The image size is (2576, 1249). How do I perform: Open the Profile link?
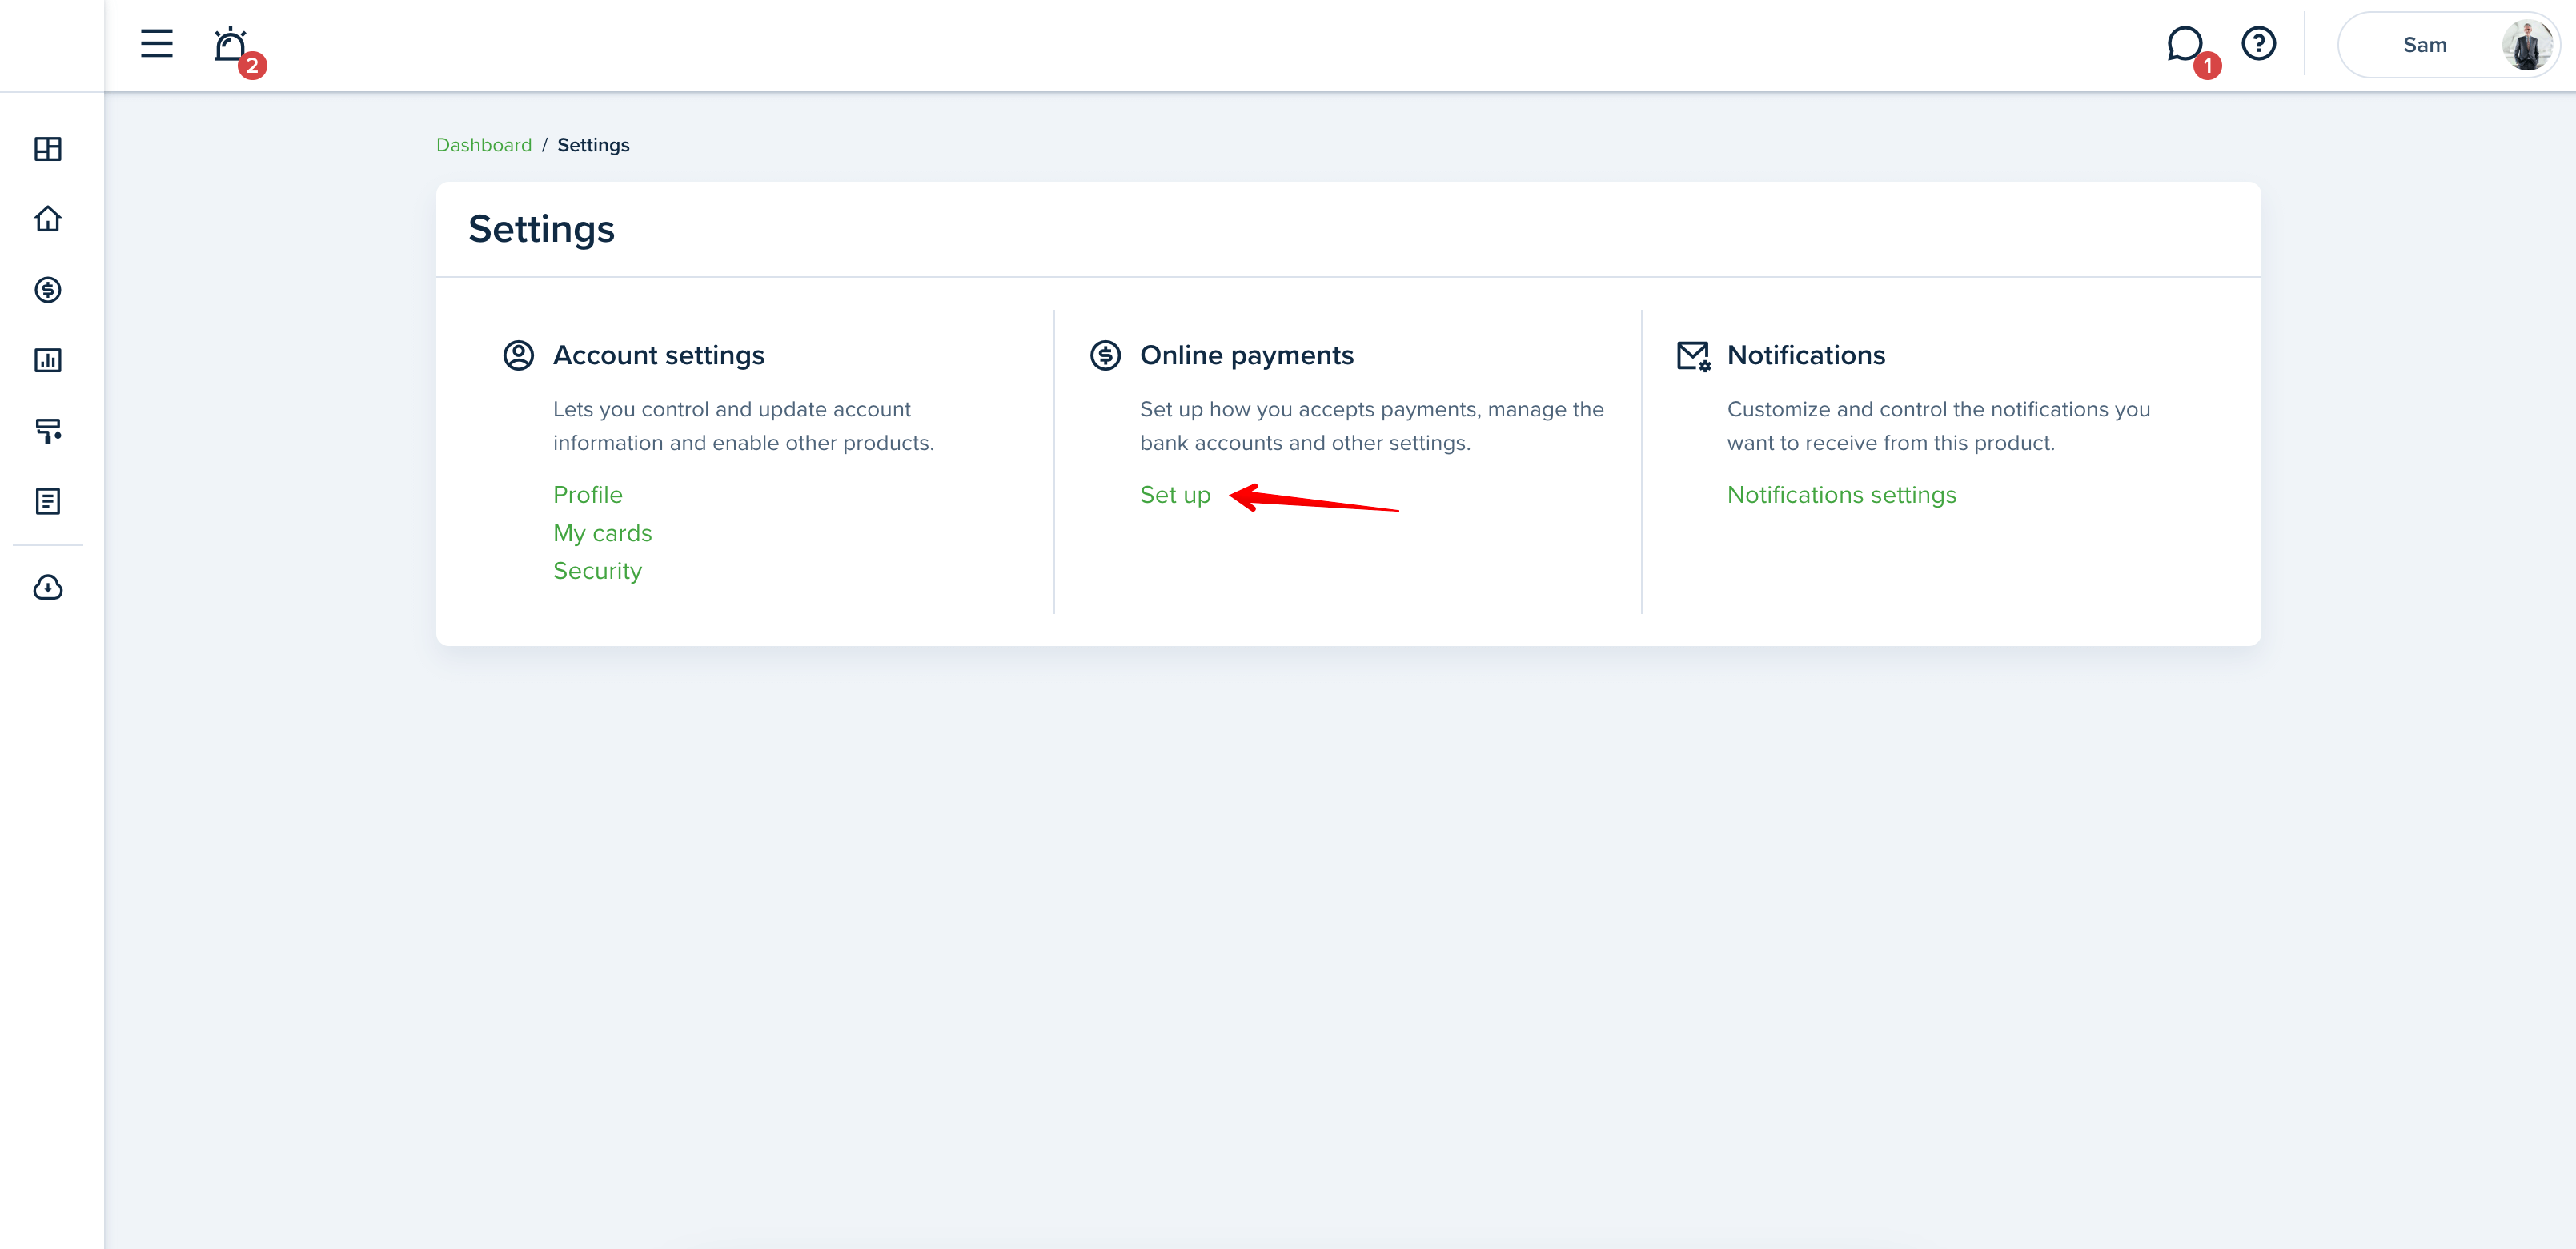pyautogui.click(x=587, y=495)
